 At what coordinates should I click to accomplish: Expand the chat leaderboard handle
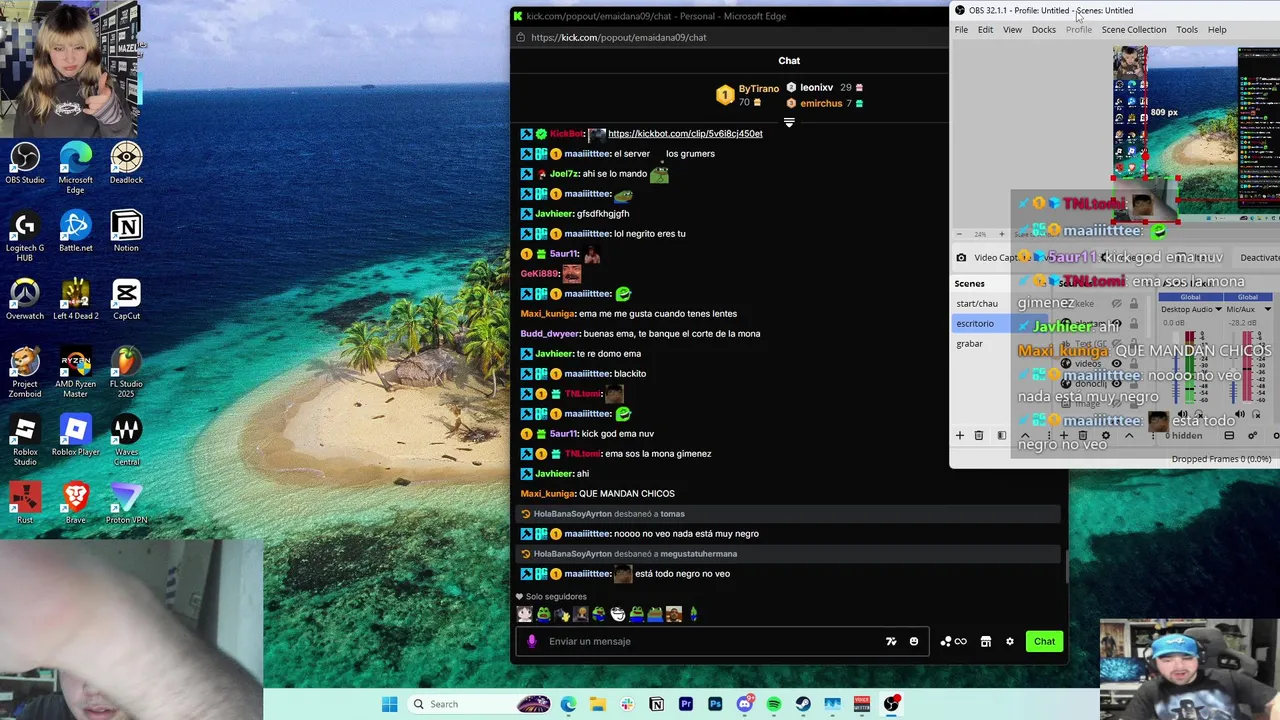point(789,123)
